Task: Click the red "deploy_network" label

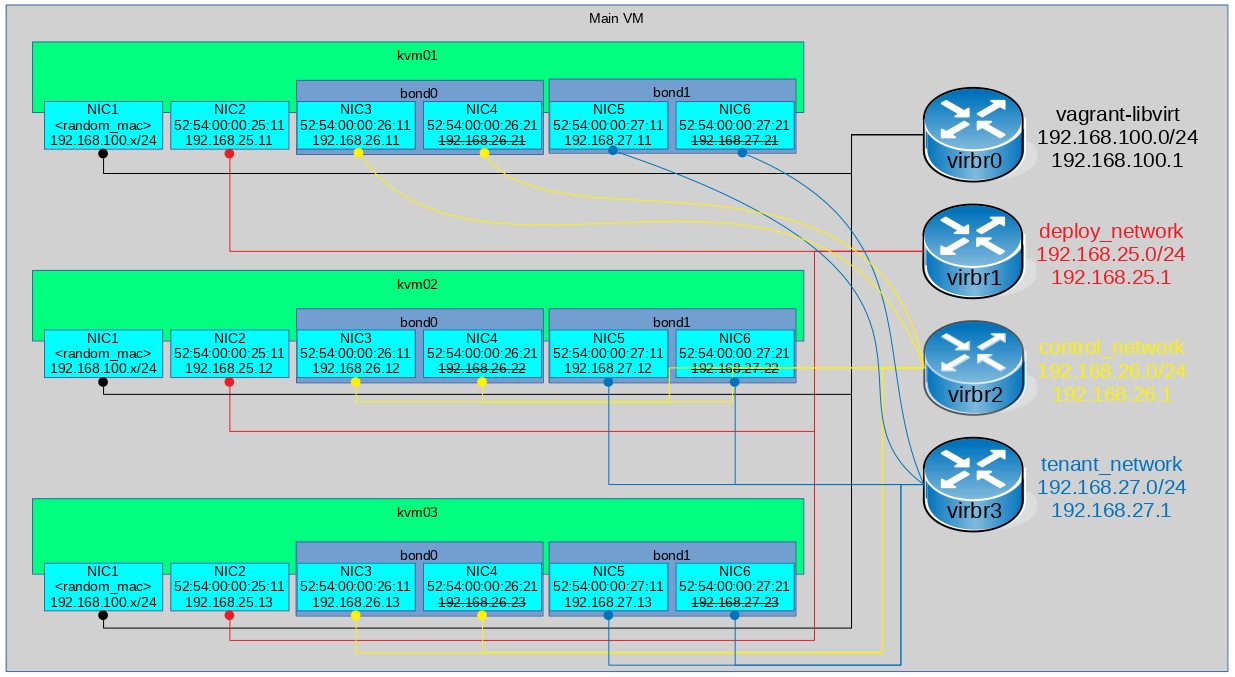Action: tap(1111, 231)
